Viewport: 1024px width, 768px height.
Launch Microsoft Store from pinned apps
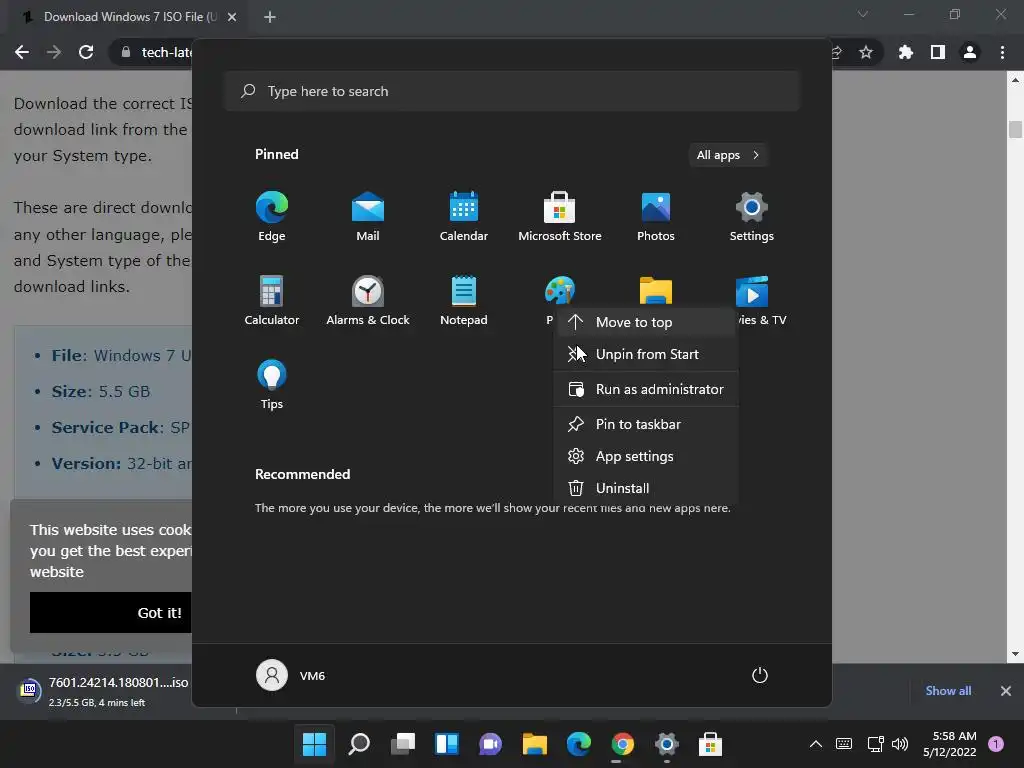(x=560, y=217)
